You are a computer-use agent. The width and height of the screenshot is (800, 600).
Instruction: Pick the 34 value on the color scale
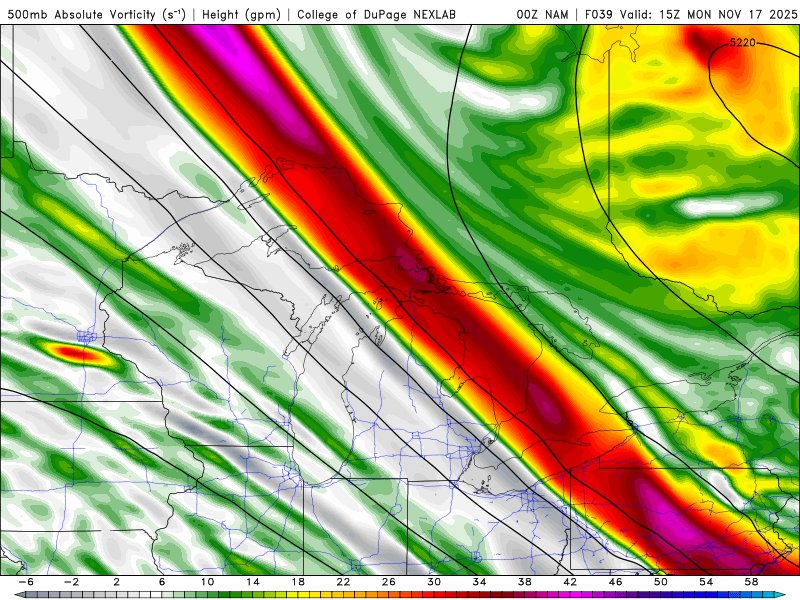pos(479,582)
